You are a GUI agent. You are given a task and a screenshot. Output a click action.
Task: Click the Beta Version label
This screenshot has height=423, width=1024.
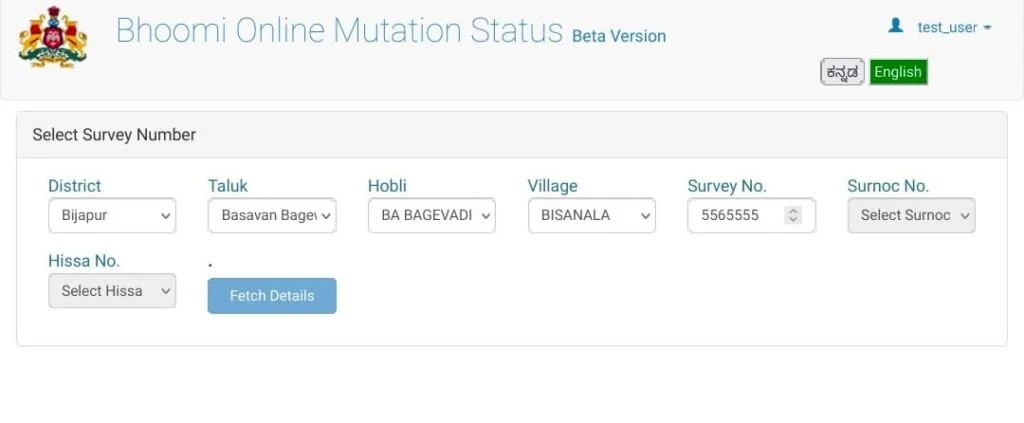coord(619,37)
